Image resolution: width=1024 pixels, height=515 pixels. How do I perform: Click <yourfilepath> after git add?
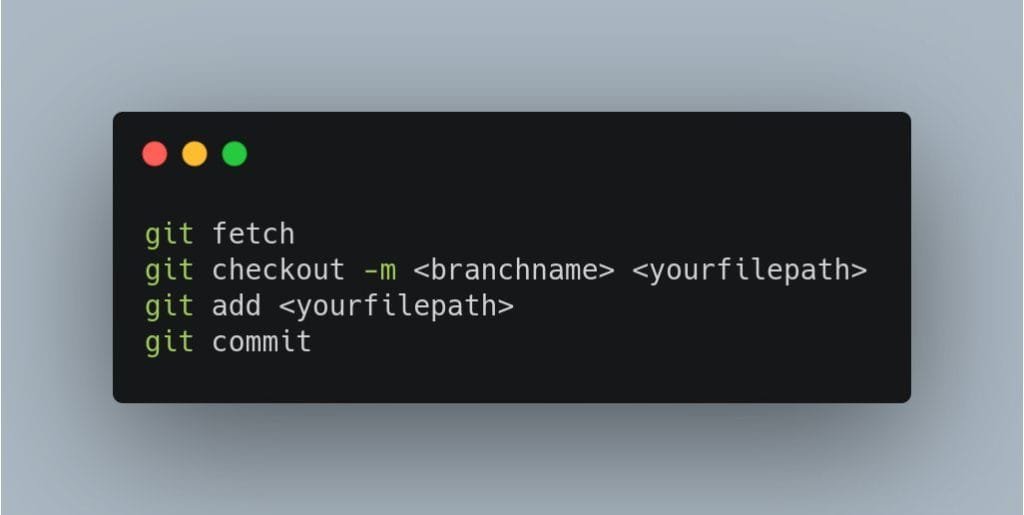point(396,307)
